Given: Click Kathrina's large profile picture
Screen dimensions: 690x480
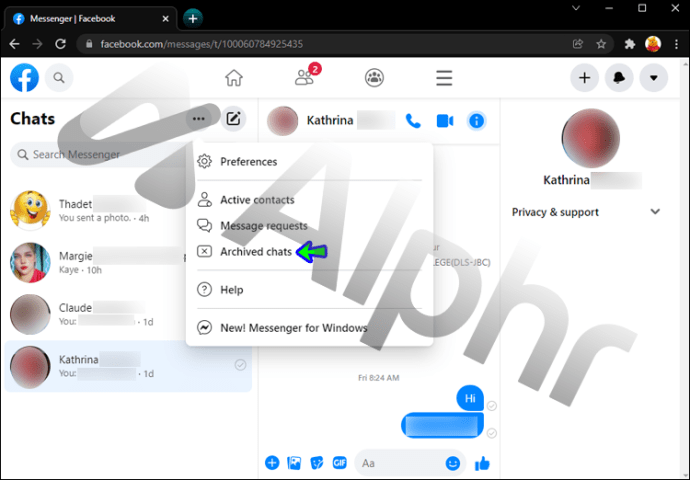Looking at the screenshot, I should (x=591, y=138).
